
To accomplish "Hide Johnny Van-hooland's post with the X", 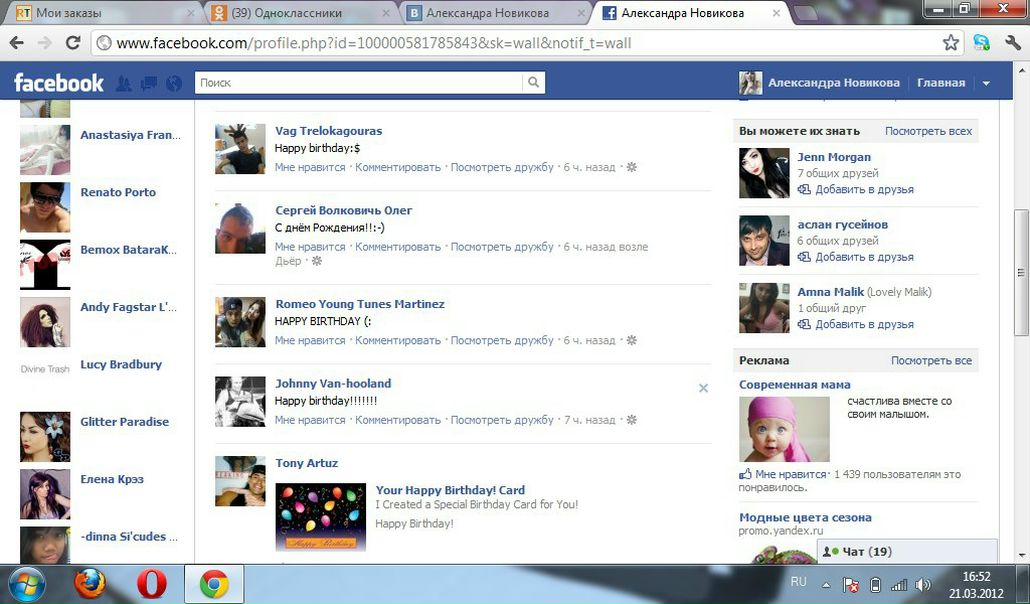I will point(703,388).
